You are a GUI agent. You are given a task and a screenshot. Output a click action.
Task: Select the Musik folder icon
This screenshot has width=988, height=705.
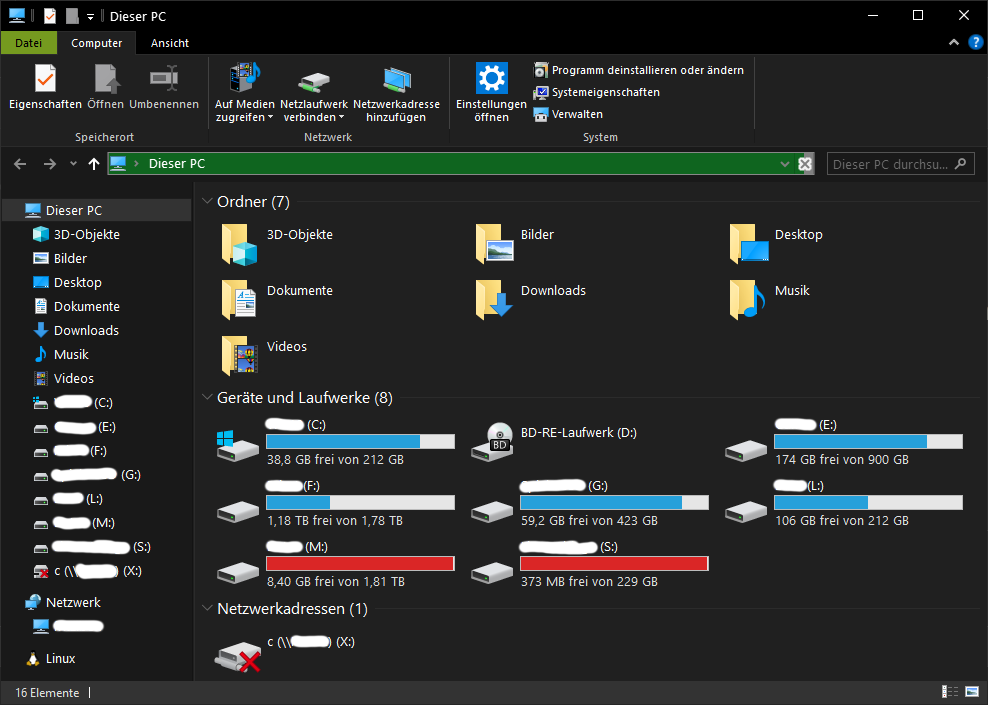tap(749, 301)
